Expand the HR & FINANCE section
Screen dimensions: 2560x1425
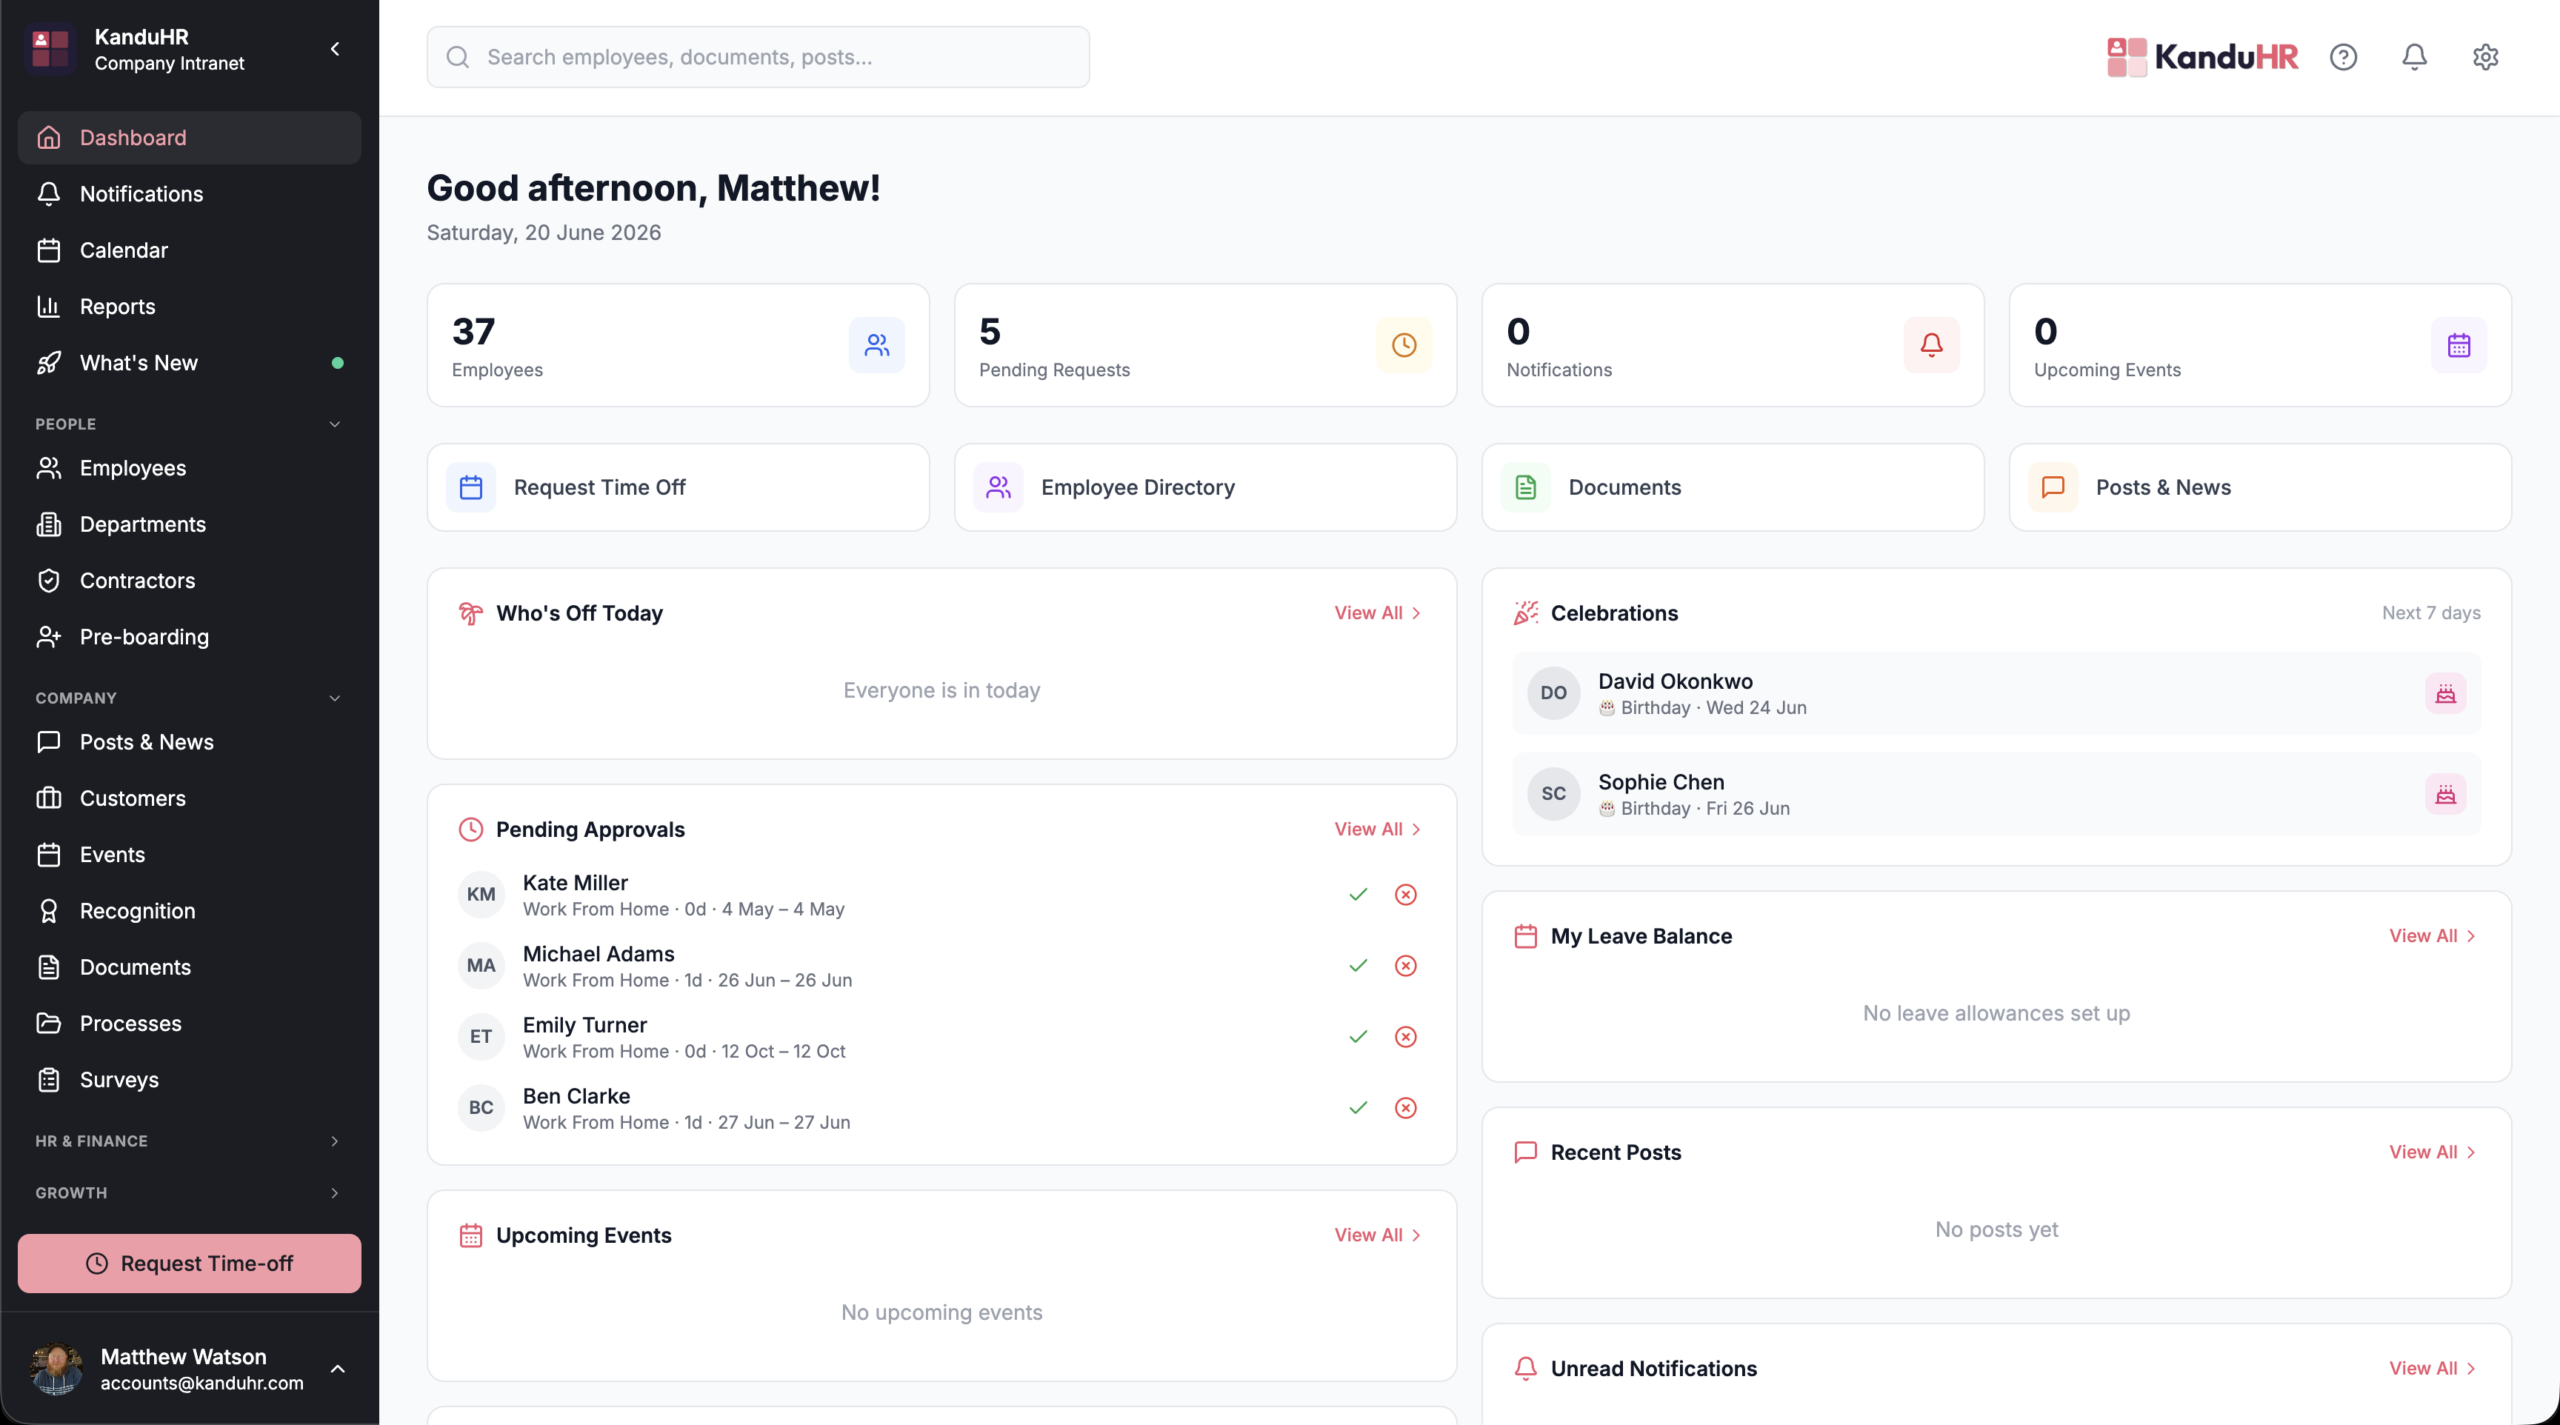coord(335,1141)
